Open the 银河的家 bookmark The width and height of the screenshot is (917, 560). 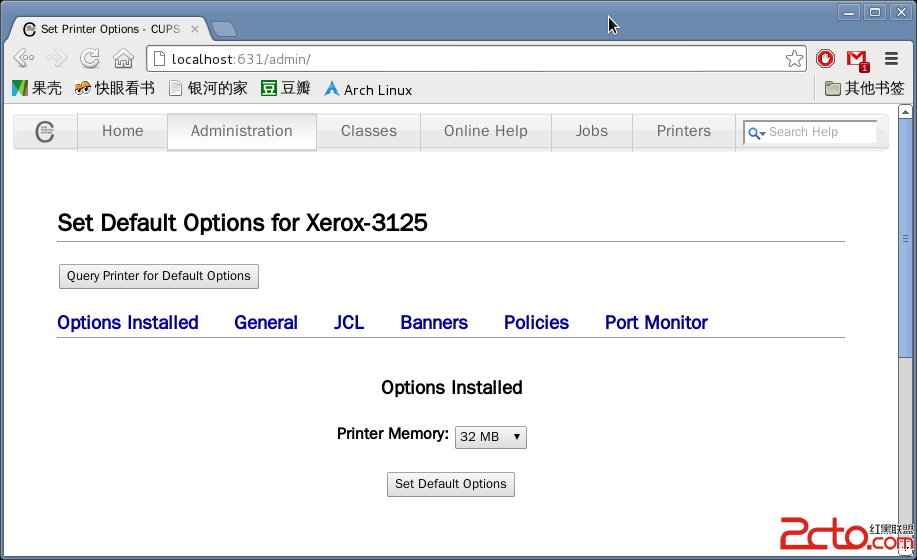[x=208, y=88]
